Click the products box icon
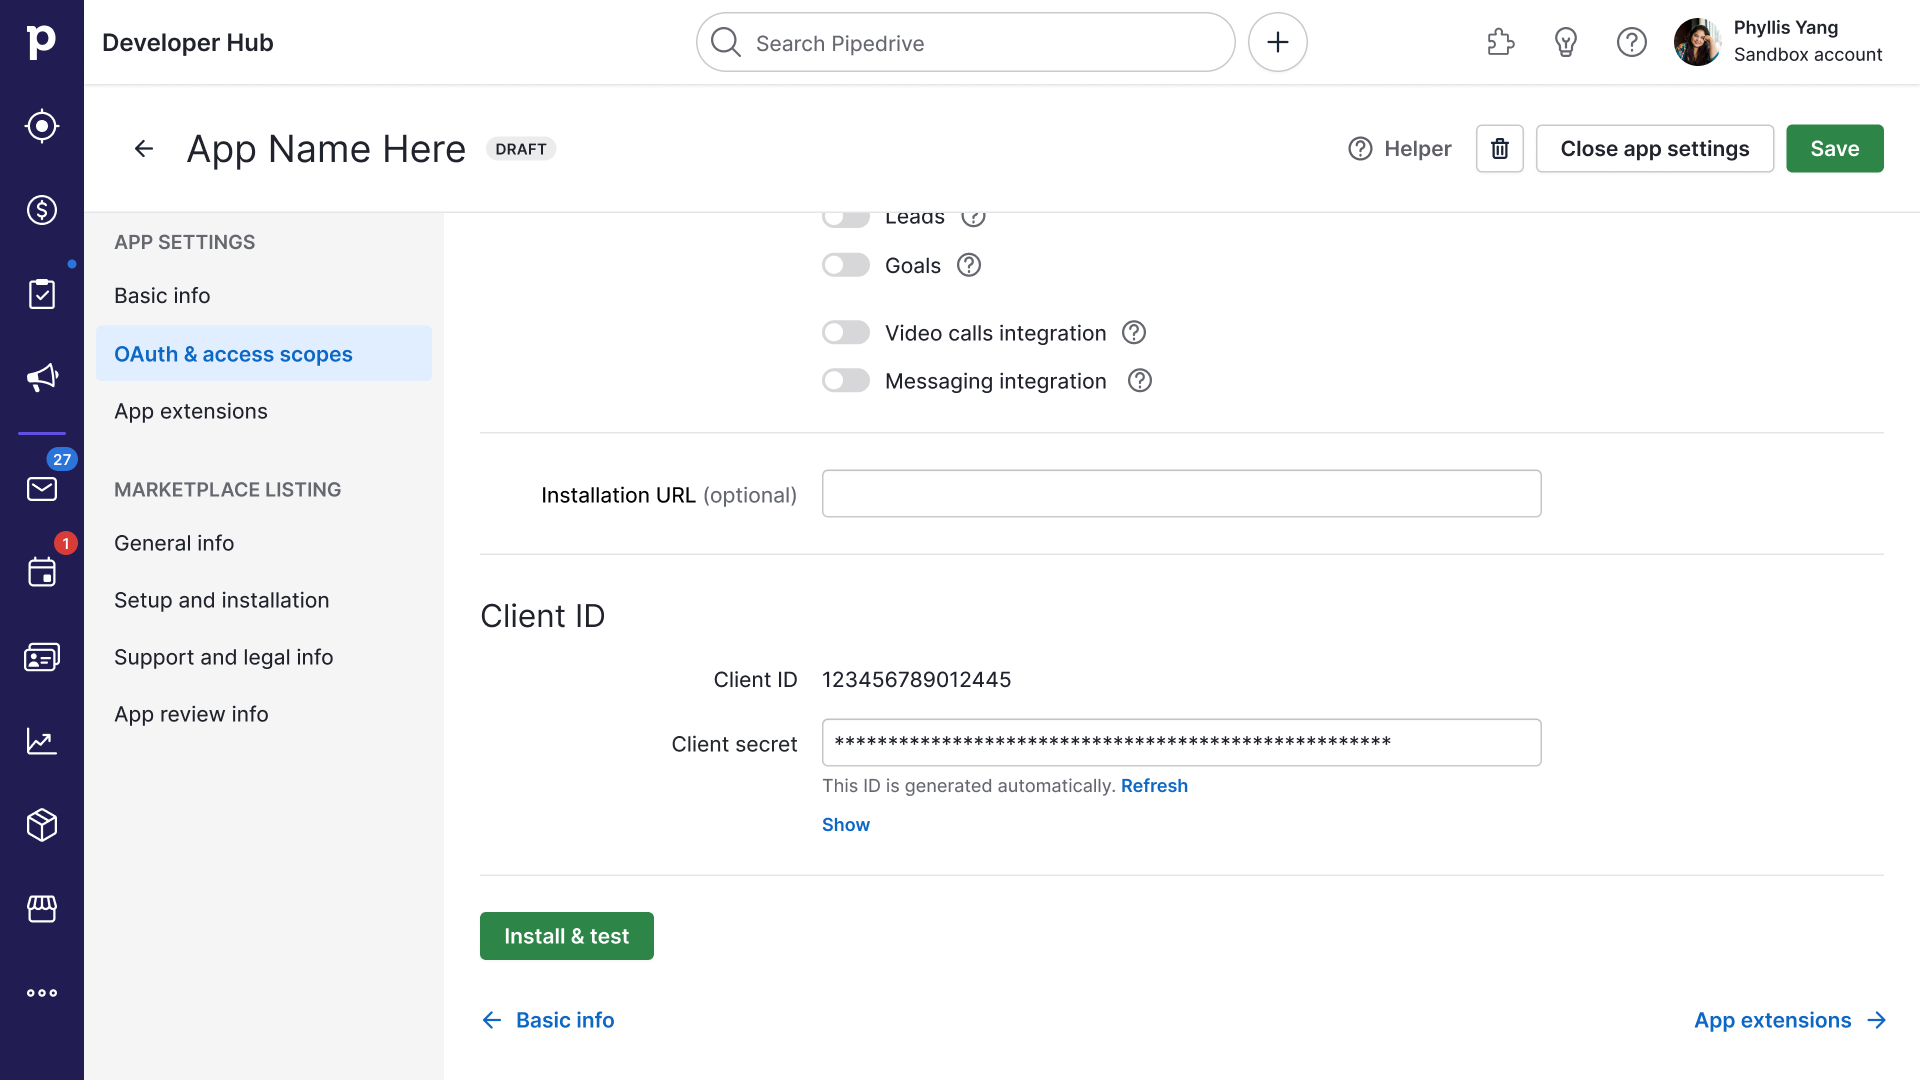This screenshot has height=1081, width=1921. [42, 826]
